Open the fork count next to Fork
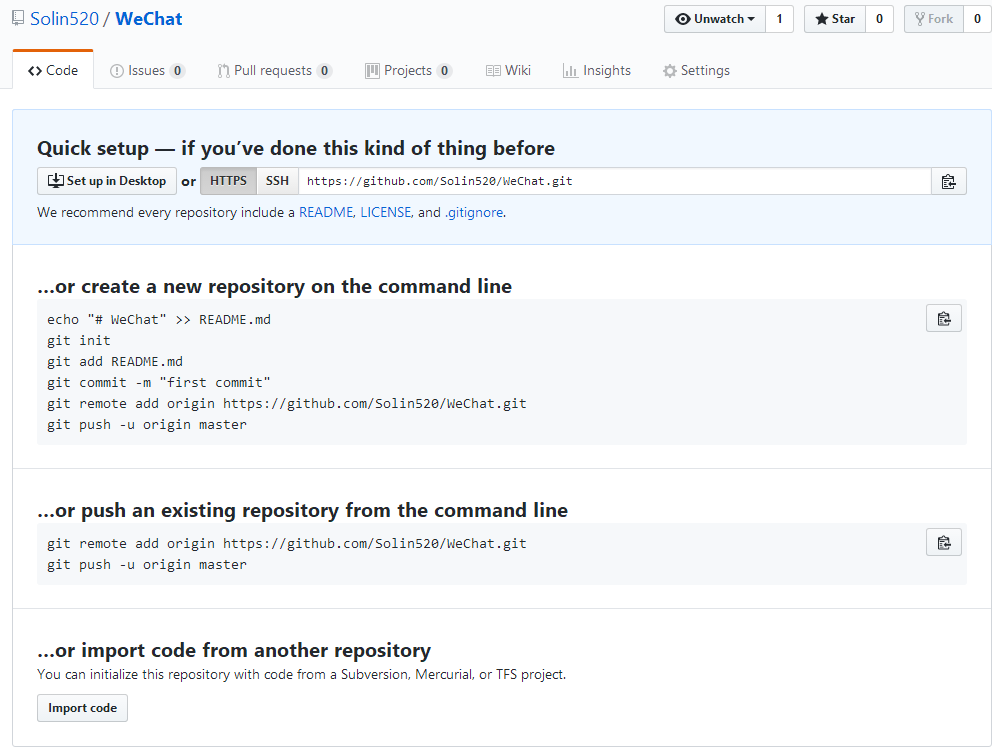 [x=977, y=19]
